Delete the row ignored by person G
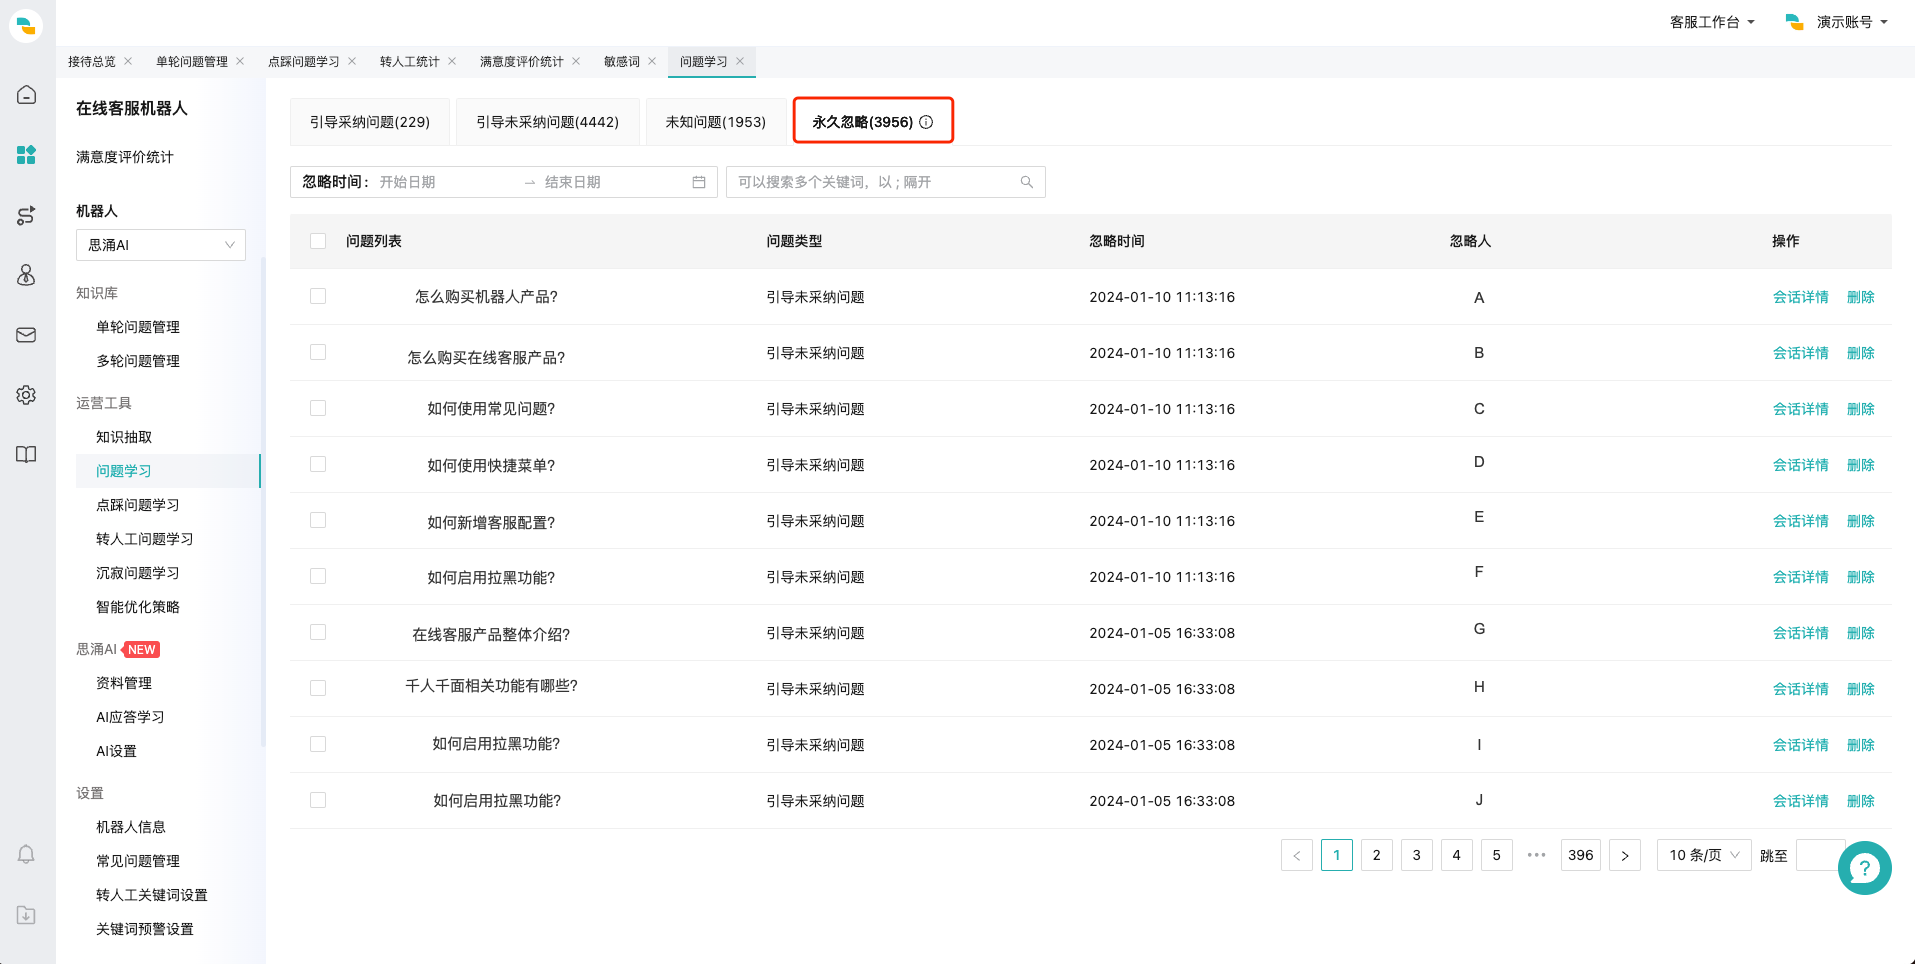The image size is (1915, 964). [x=1860, y=633]
